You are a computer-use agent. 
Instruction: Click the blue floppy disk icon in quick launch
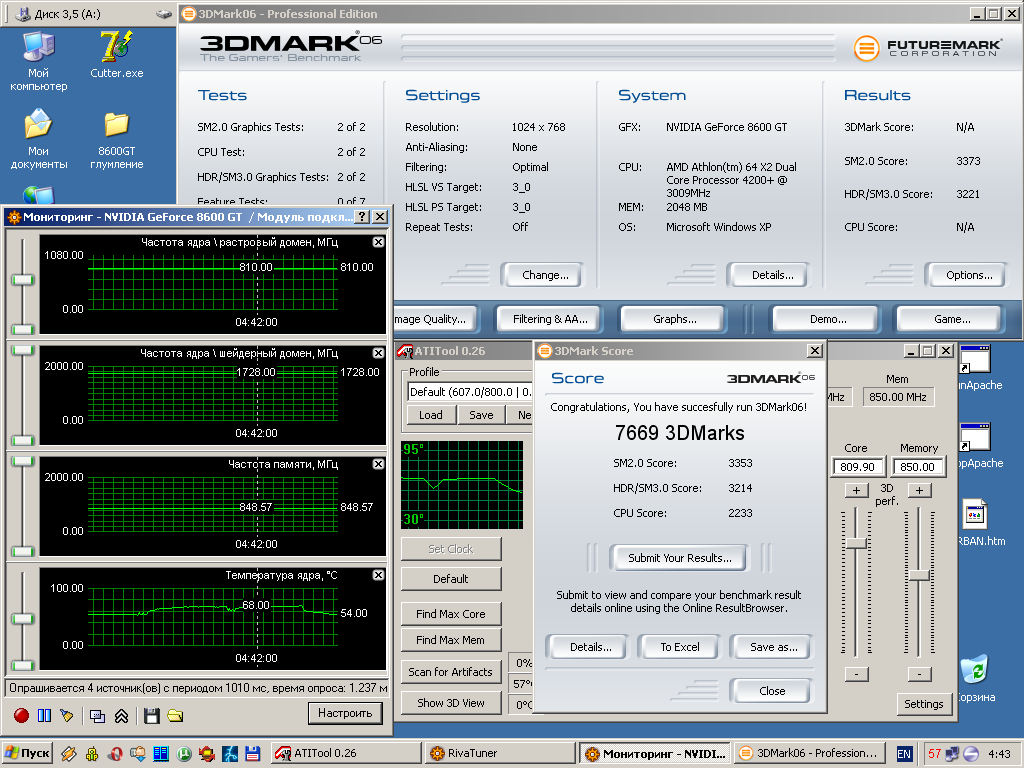(x=253, y=754)
